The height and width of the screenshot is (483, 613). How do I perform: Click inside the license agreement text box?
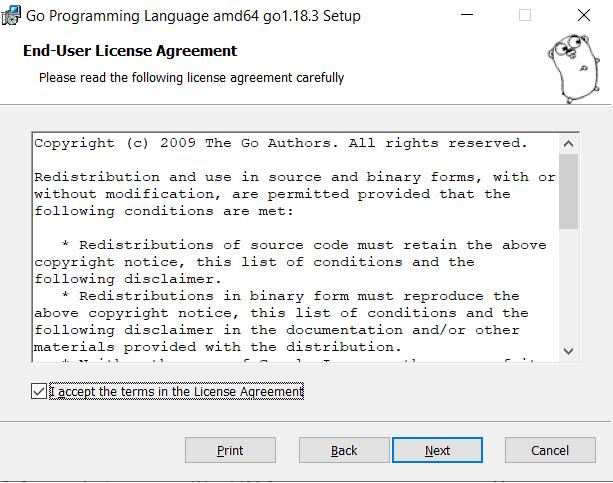(296, 247)
